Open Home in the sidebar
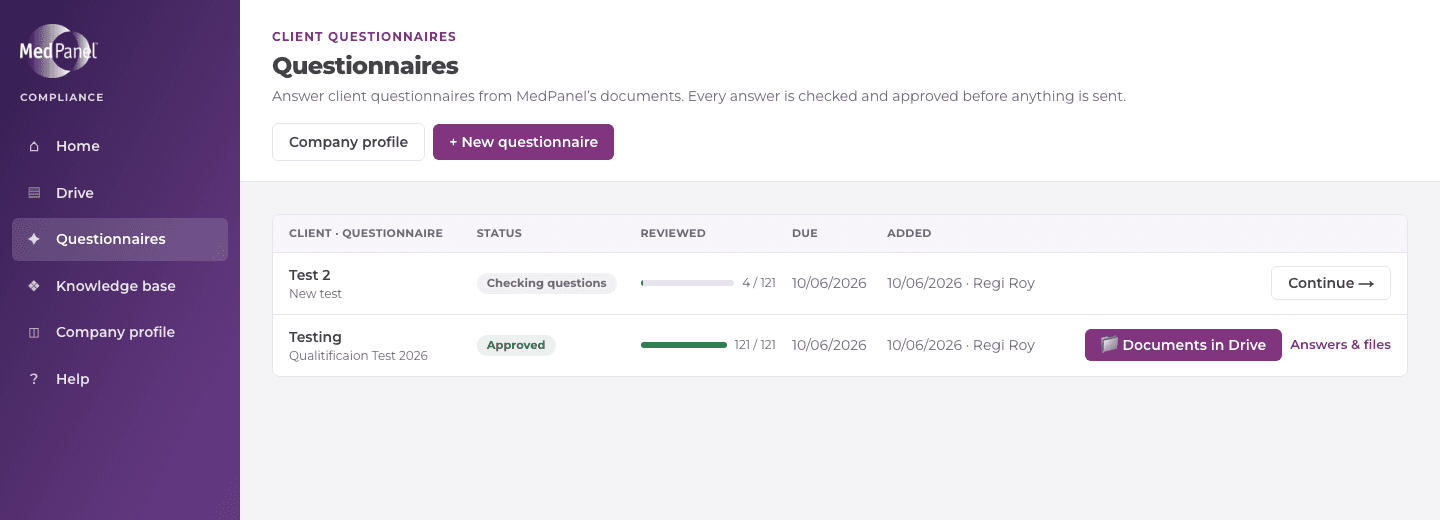This screenshot has width=1440, height=520. click(x=120, y=146)
